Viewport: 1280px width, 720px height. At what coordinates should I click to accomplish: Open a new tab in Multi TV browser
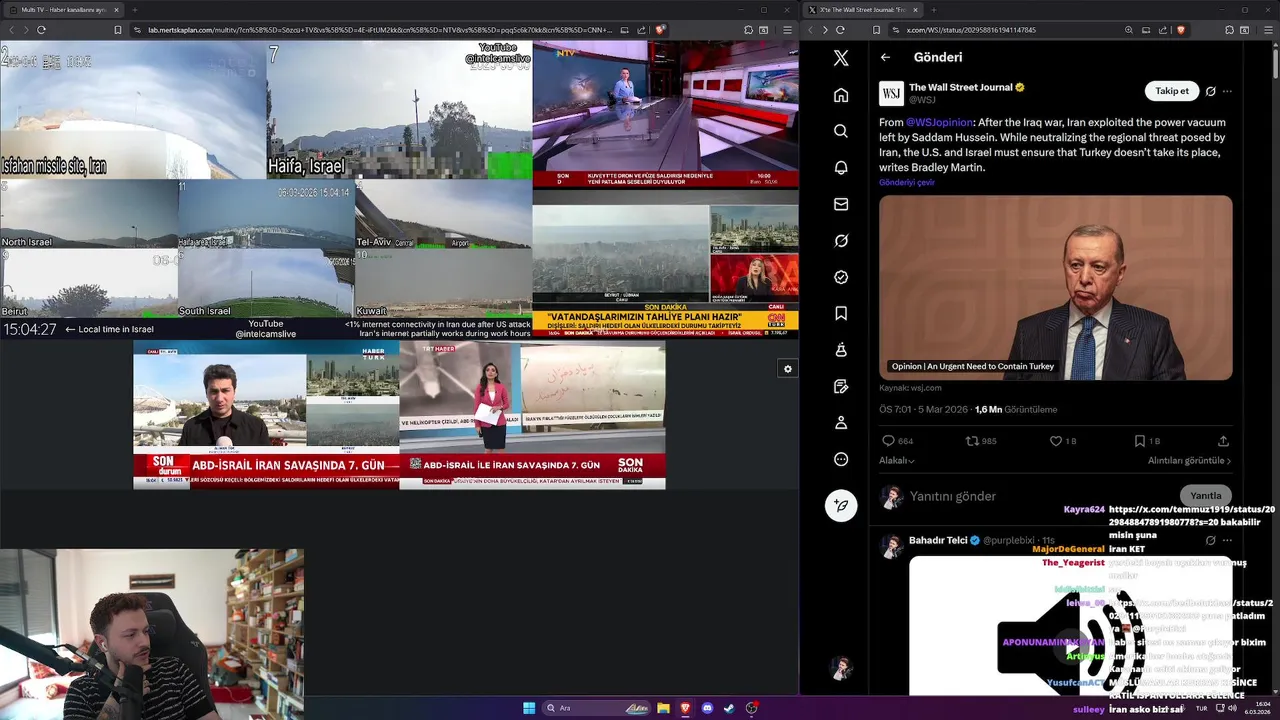(x=134, y=10)
